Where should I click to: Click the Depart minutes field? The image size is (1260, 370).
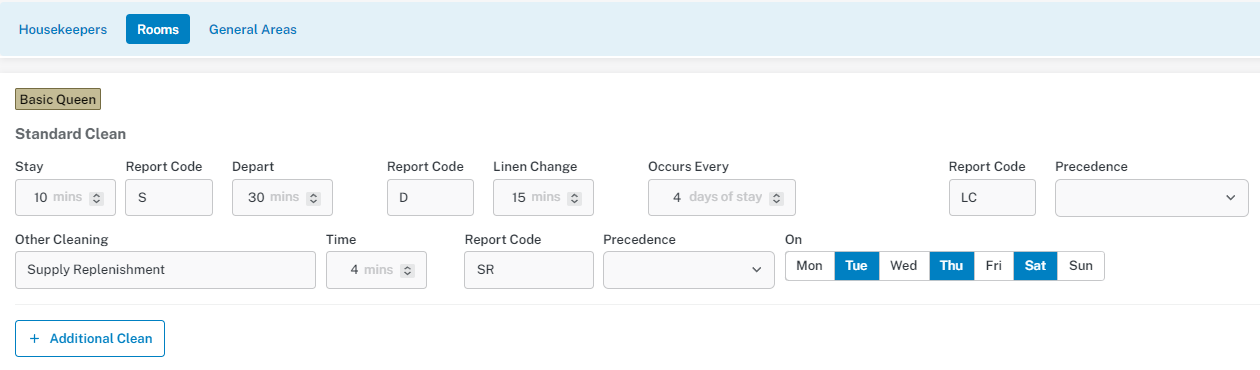282,198
